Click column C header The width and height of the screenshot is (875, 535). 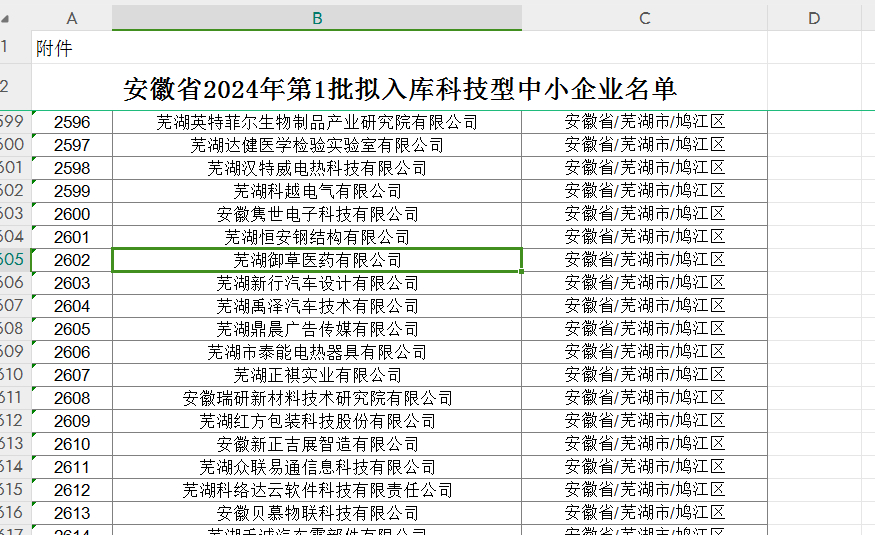click(644, 18)
